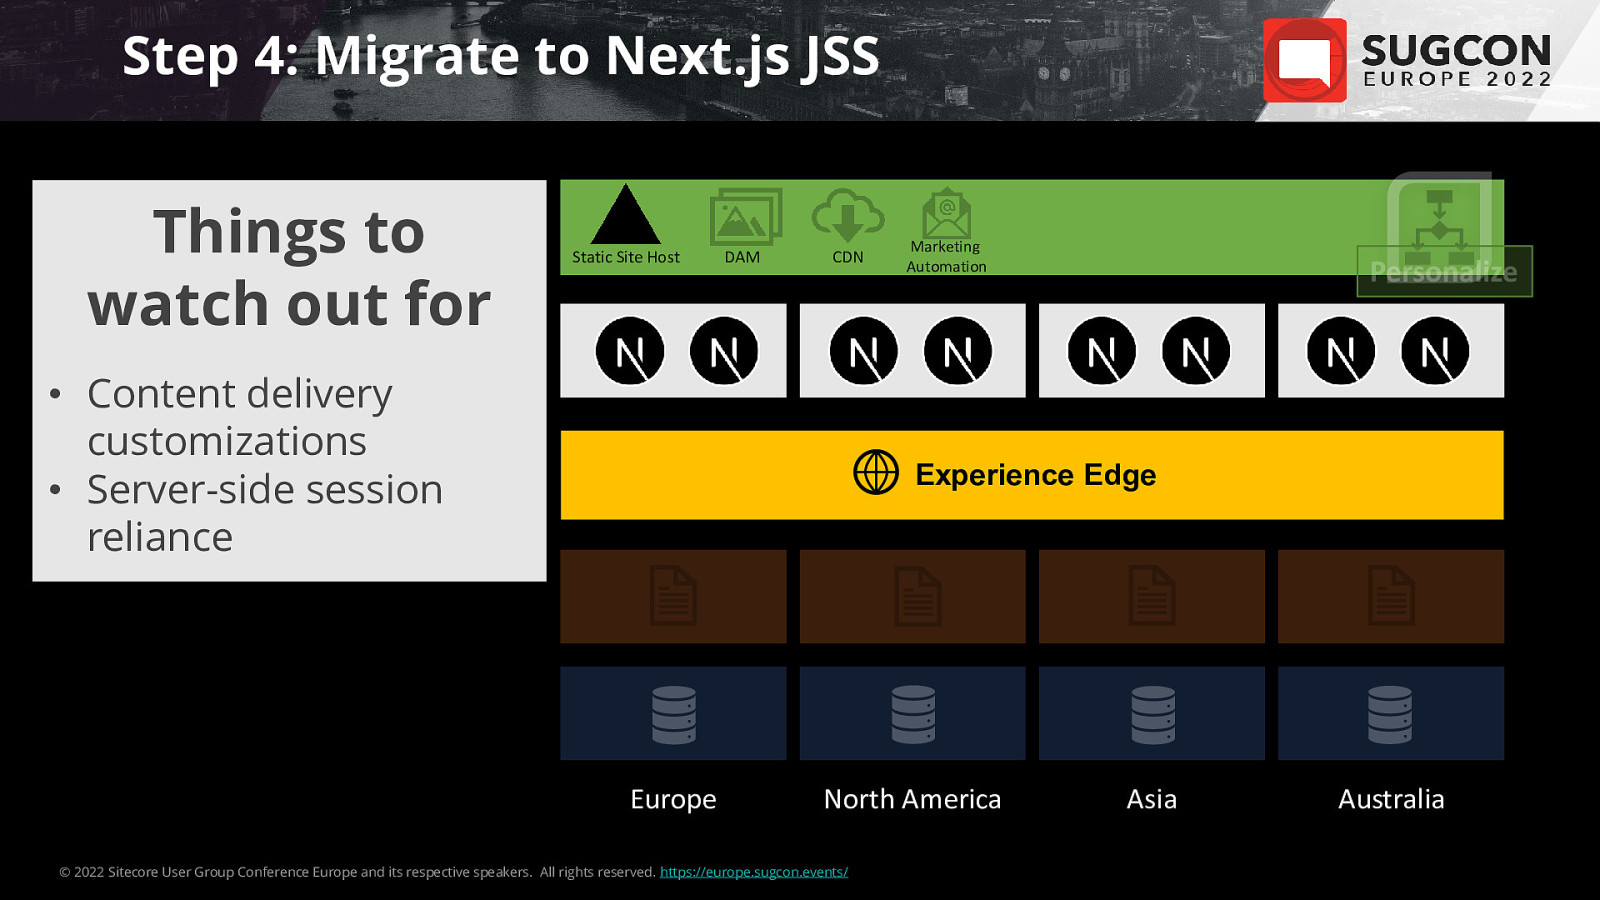The width and height of the screenshot is (1600, 900).
Task: Click the DAM label text
Action: click(742, 257)
